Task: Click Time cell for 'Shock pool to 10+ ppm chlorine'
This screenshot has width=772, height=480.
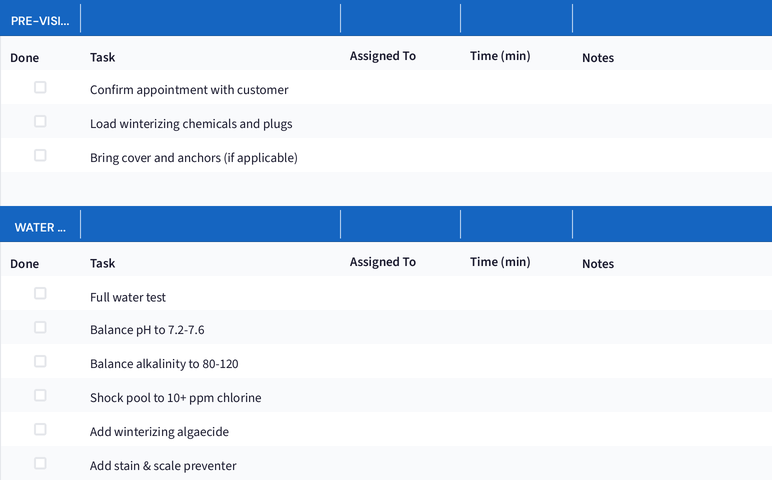Action: tap(515, 397)
